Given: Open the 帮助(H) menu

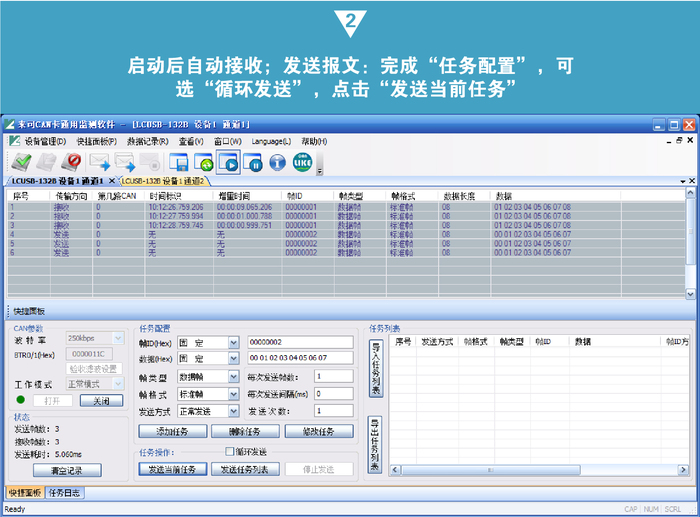Looking at the screenshot, I should point(314,142).
